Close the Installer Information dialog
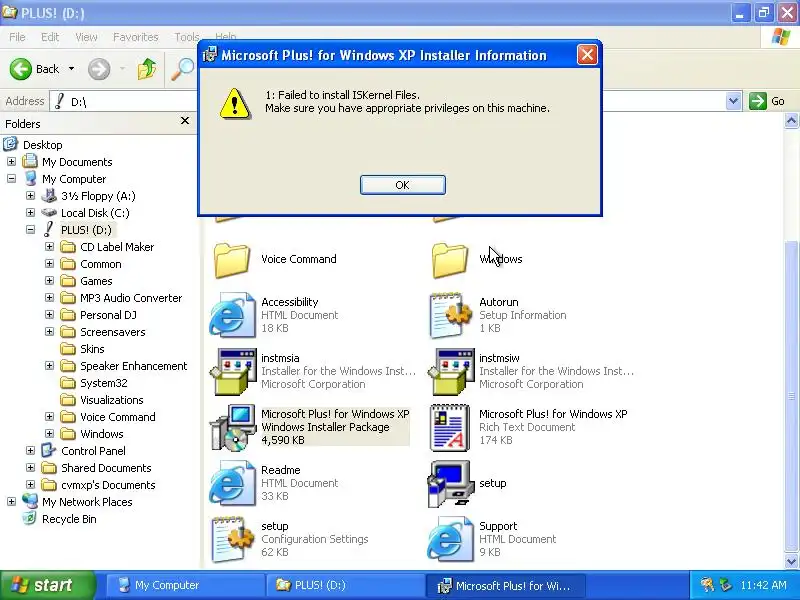The width and height of the screenshot is (800, 600). click(587, 54)
